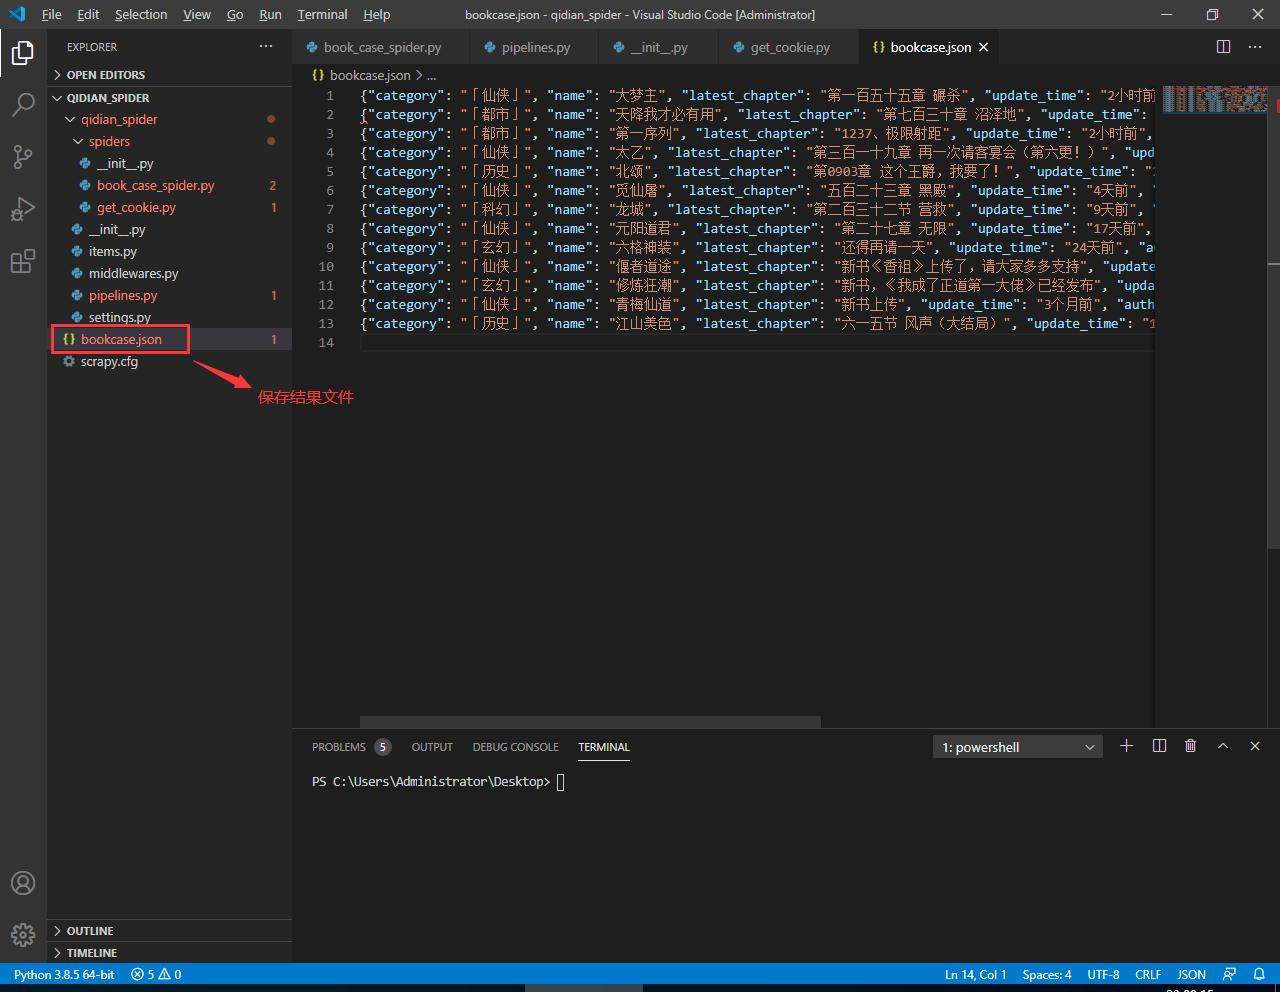Click the Explorer icon in the activity bar
This screenshot has width=1280, height=992.
coord(22,53)
